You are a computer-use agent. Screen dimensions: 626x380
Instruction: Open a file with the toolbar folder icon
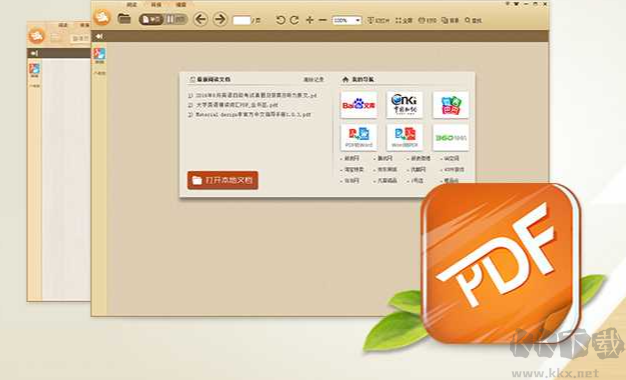point(124,18)
